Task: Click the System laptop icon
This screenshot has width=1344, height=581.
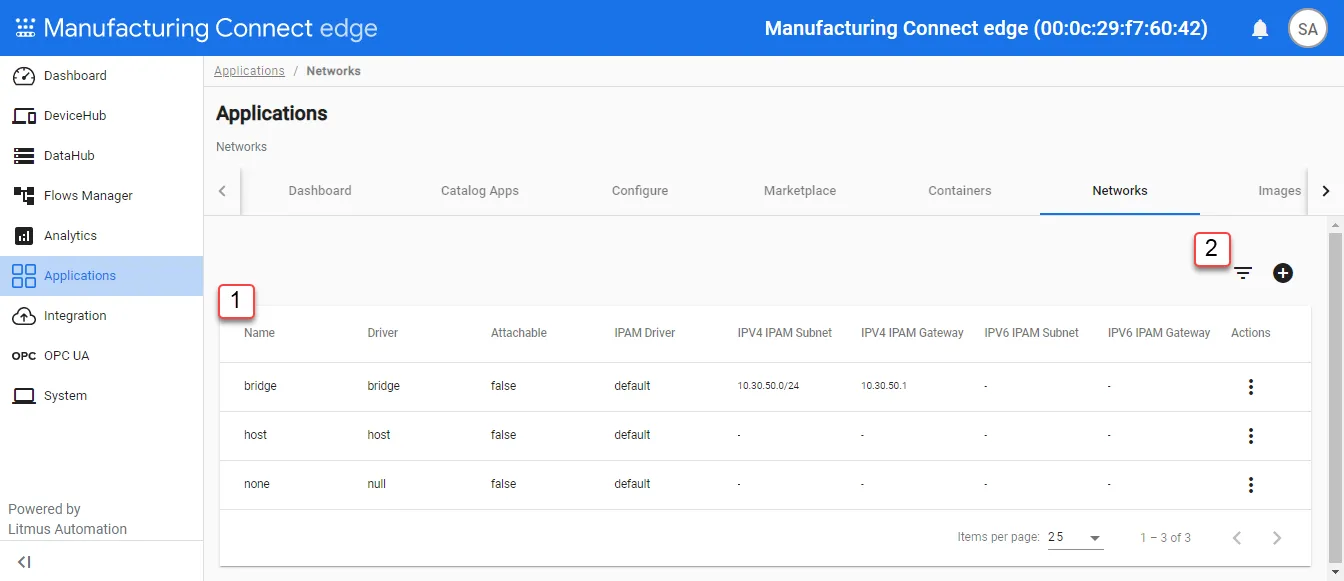Action: click(x=24, y=396)
